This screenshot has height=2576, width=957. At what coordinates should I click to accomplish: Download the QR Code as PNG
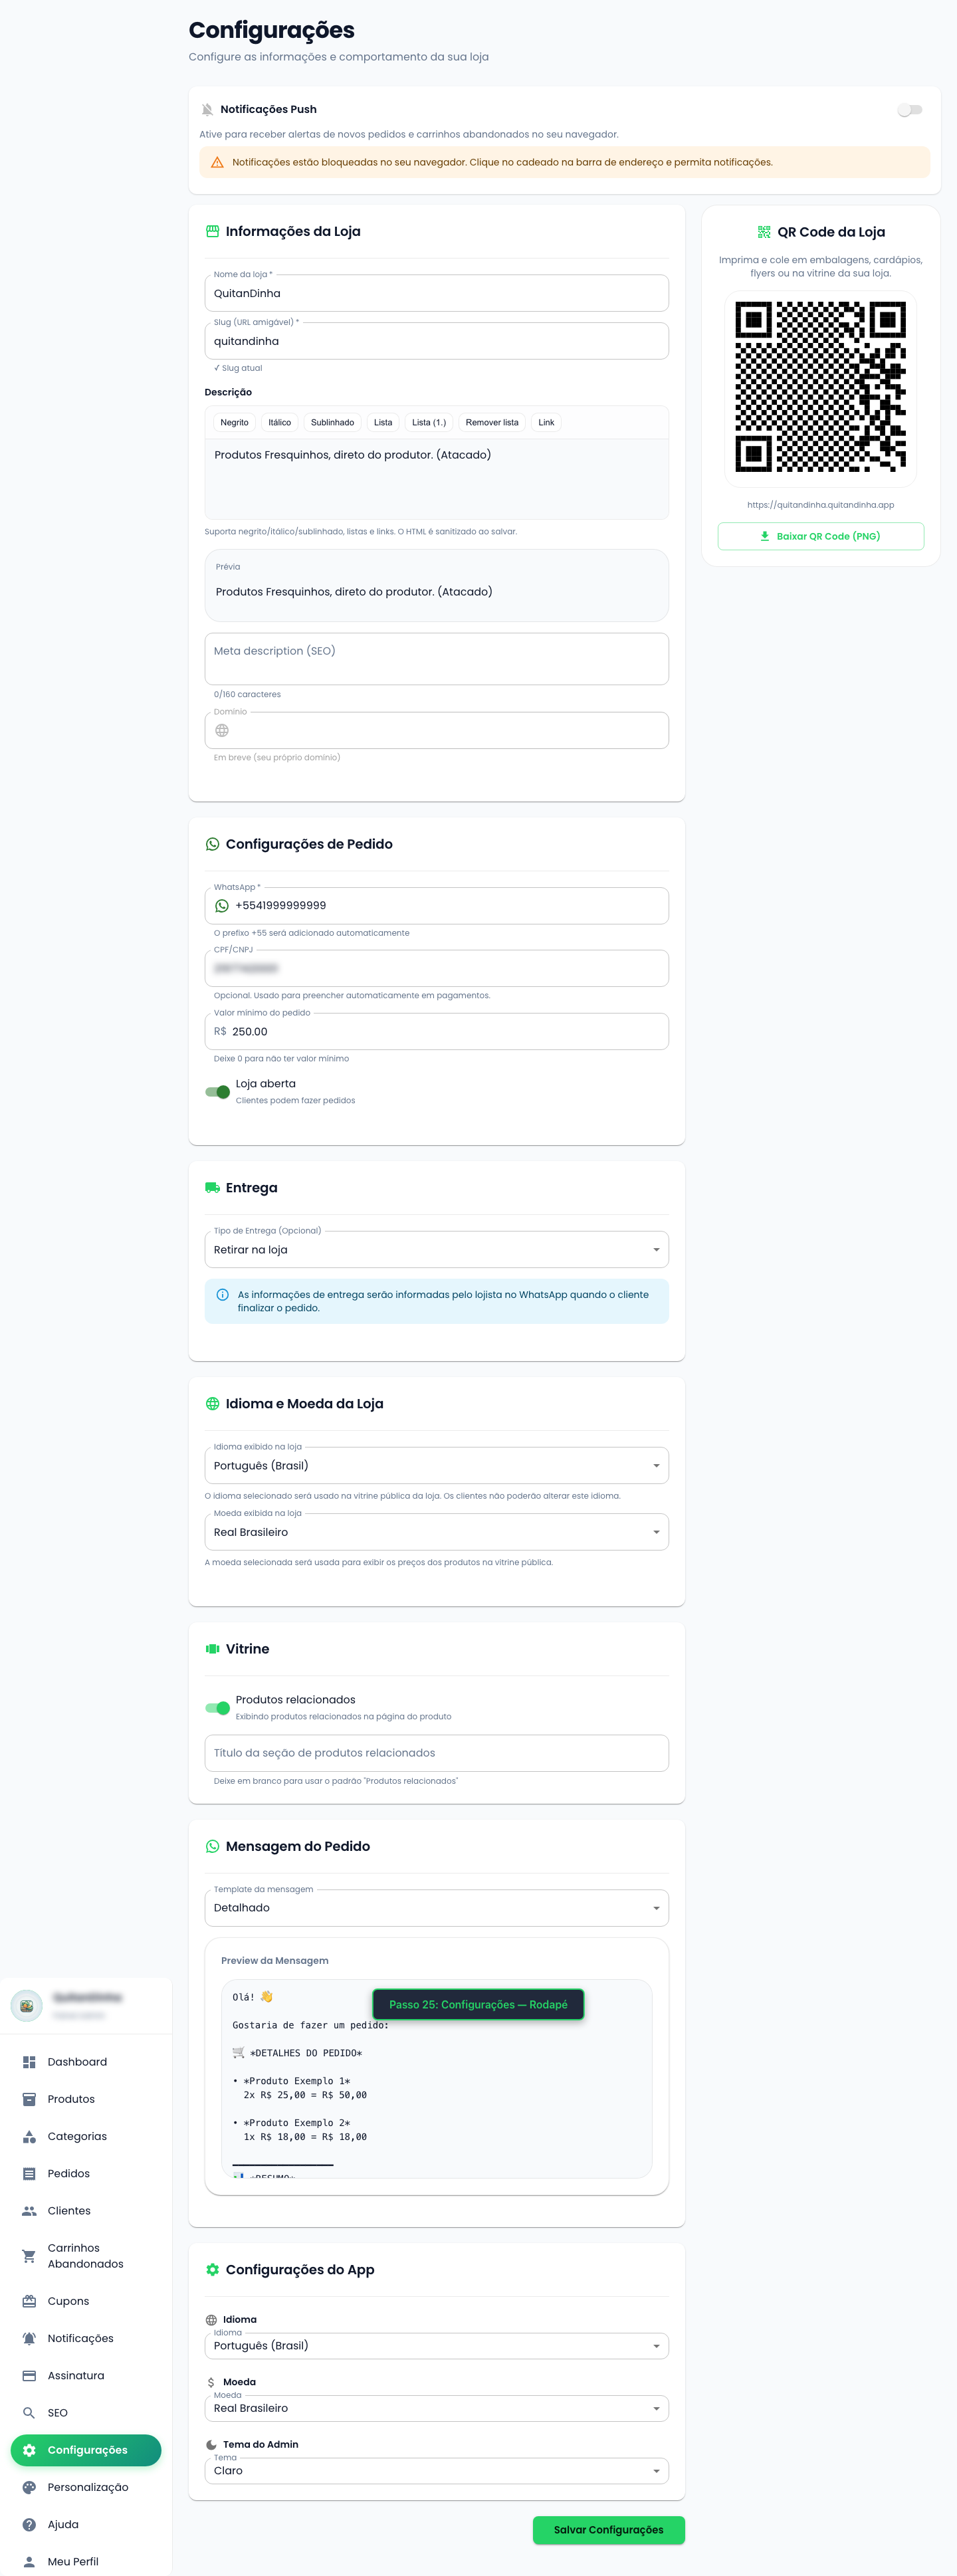coord(820,536)
